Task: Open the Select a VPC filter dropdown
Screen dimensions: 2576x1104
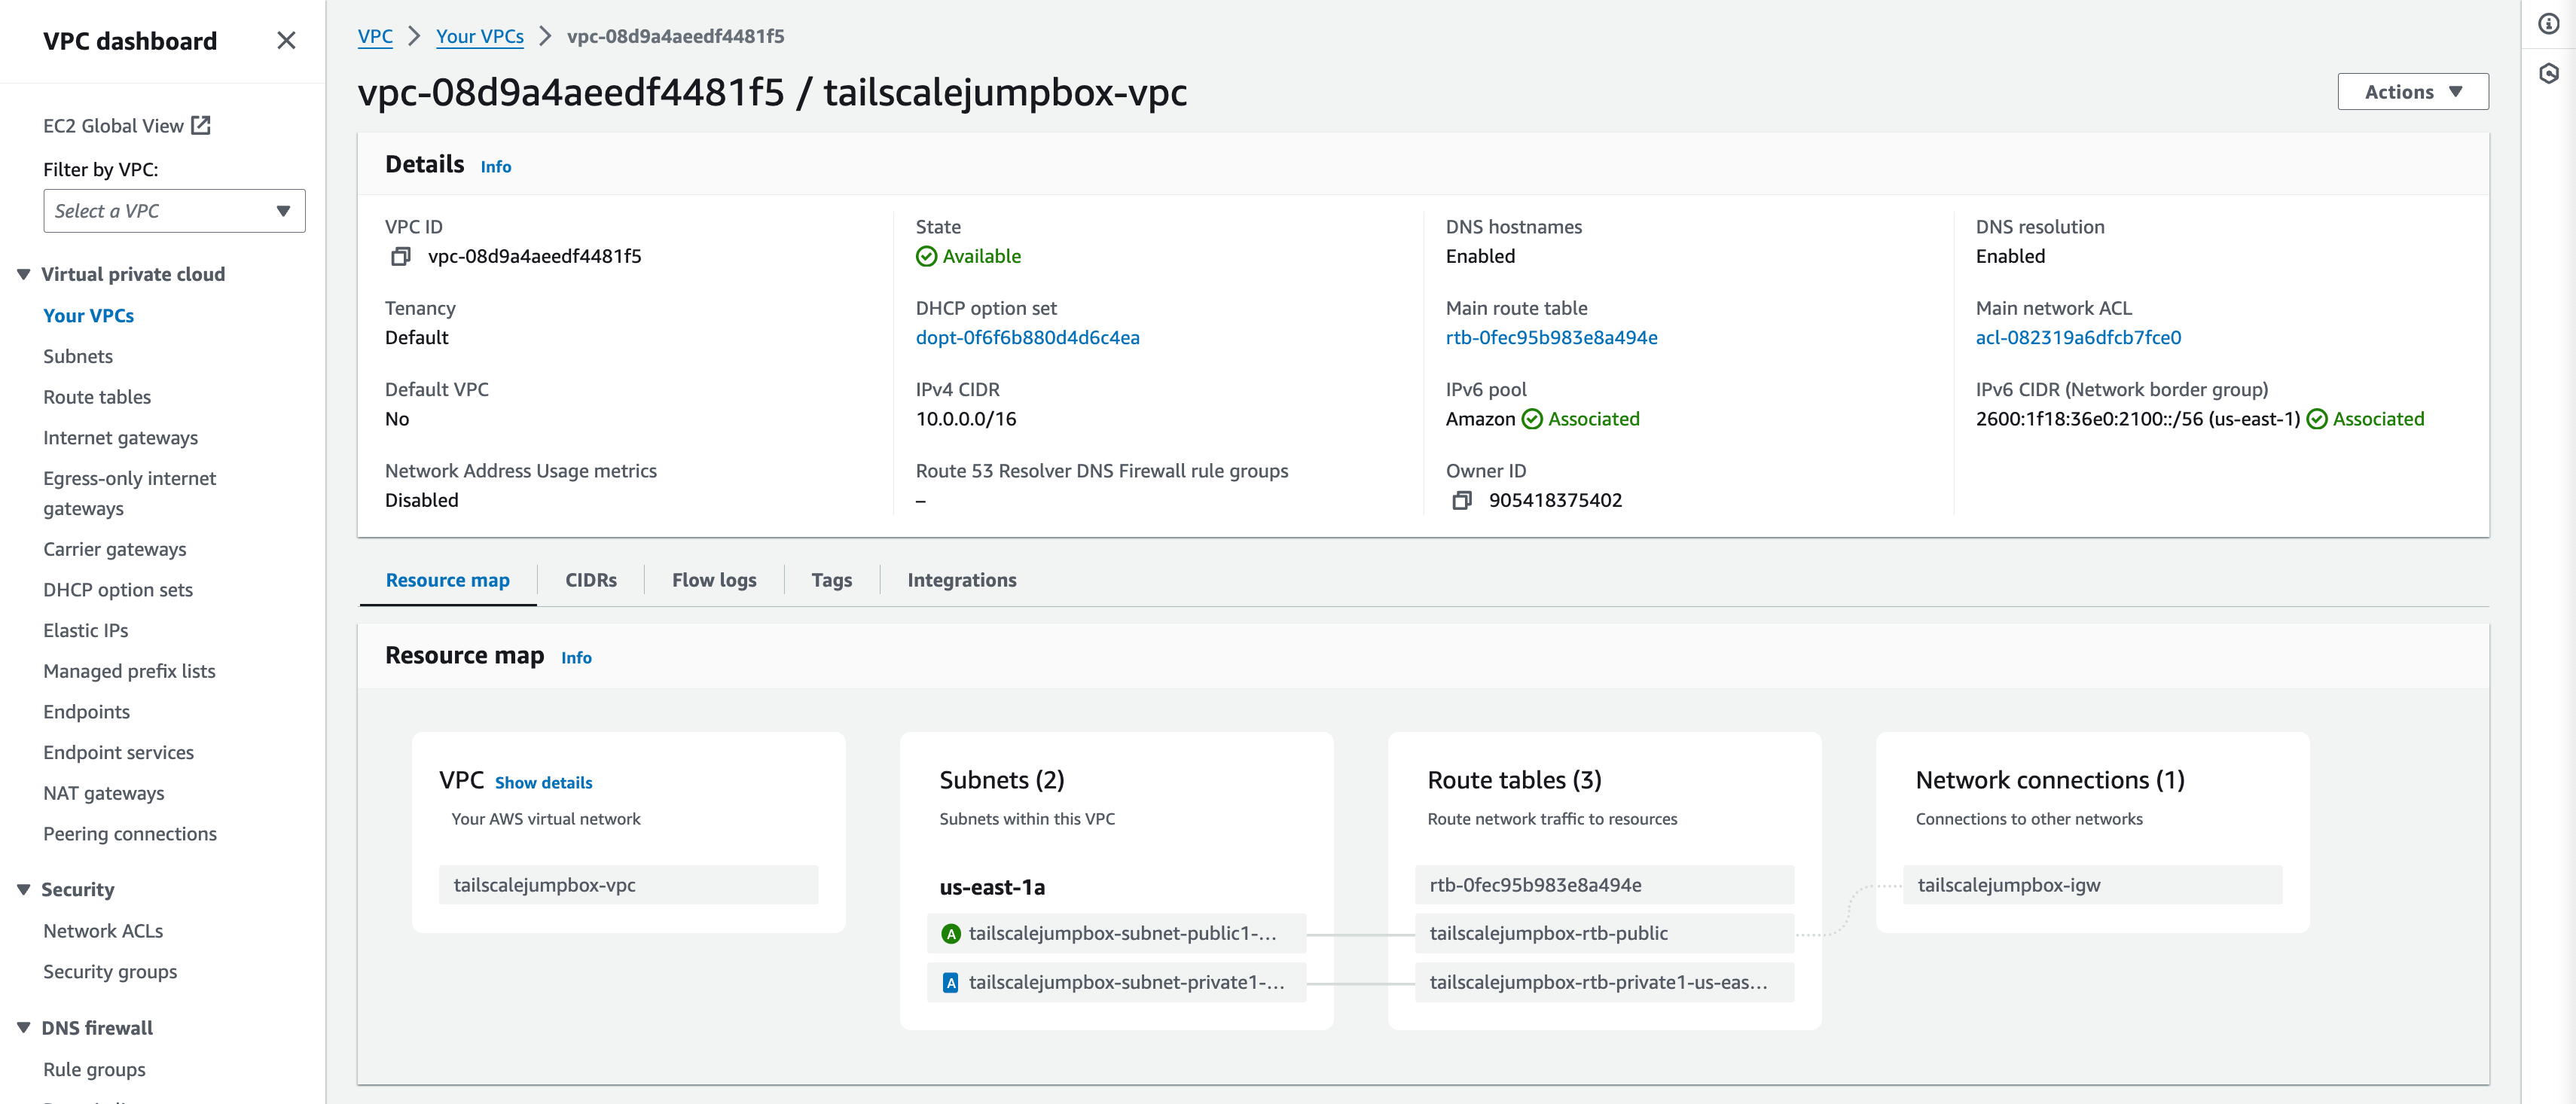Action: click(x=174, y=211)
